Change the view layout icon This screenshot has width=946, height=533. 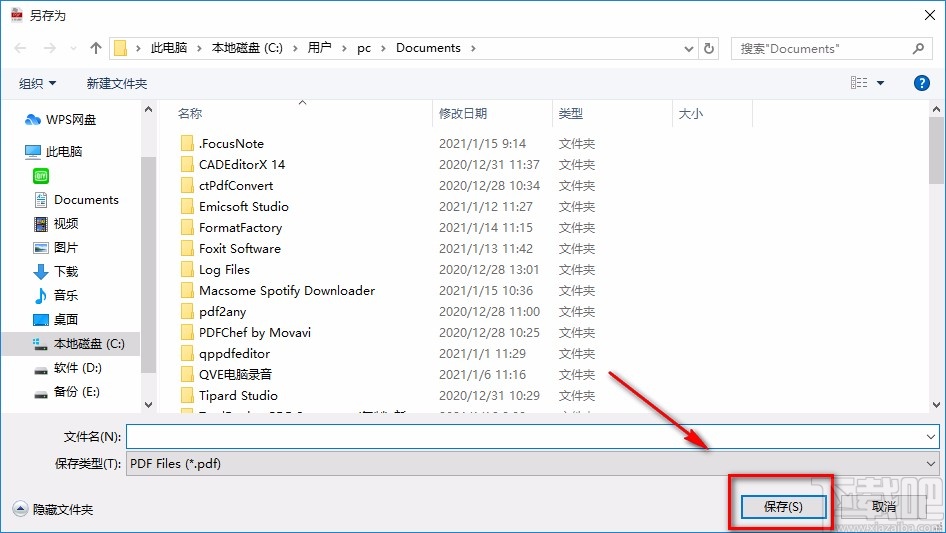point(859,83)
